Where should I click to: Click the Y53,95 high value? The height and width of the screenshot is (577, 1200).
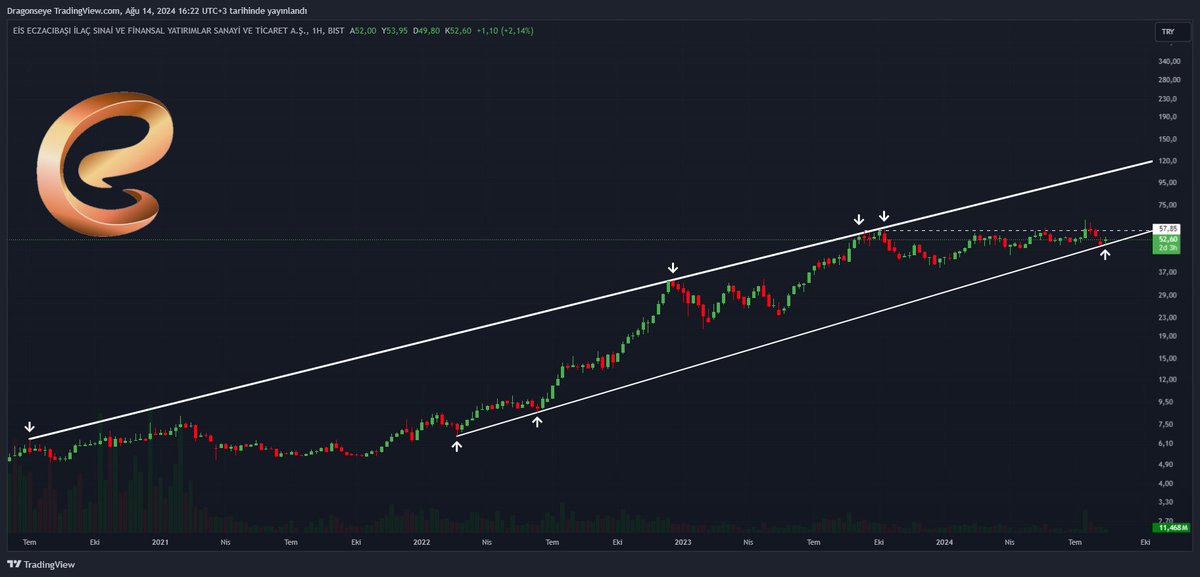tap(394, 31)
